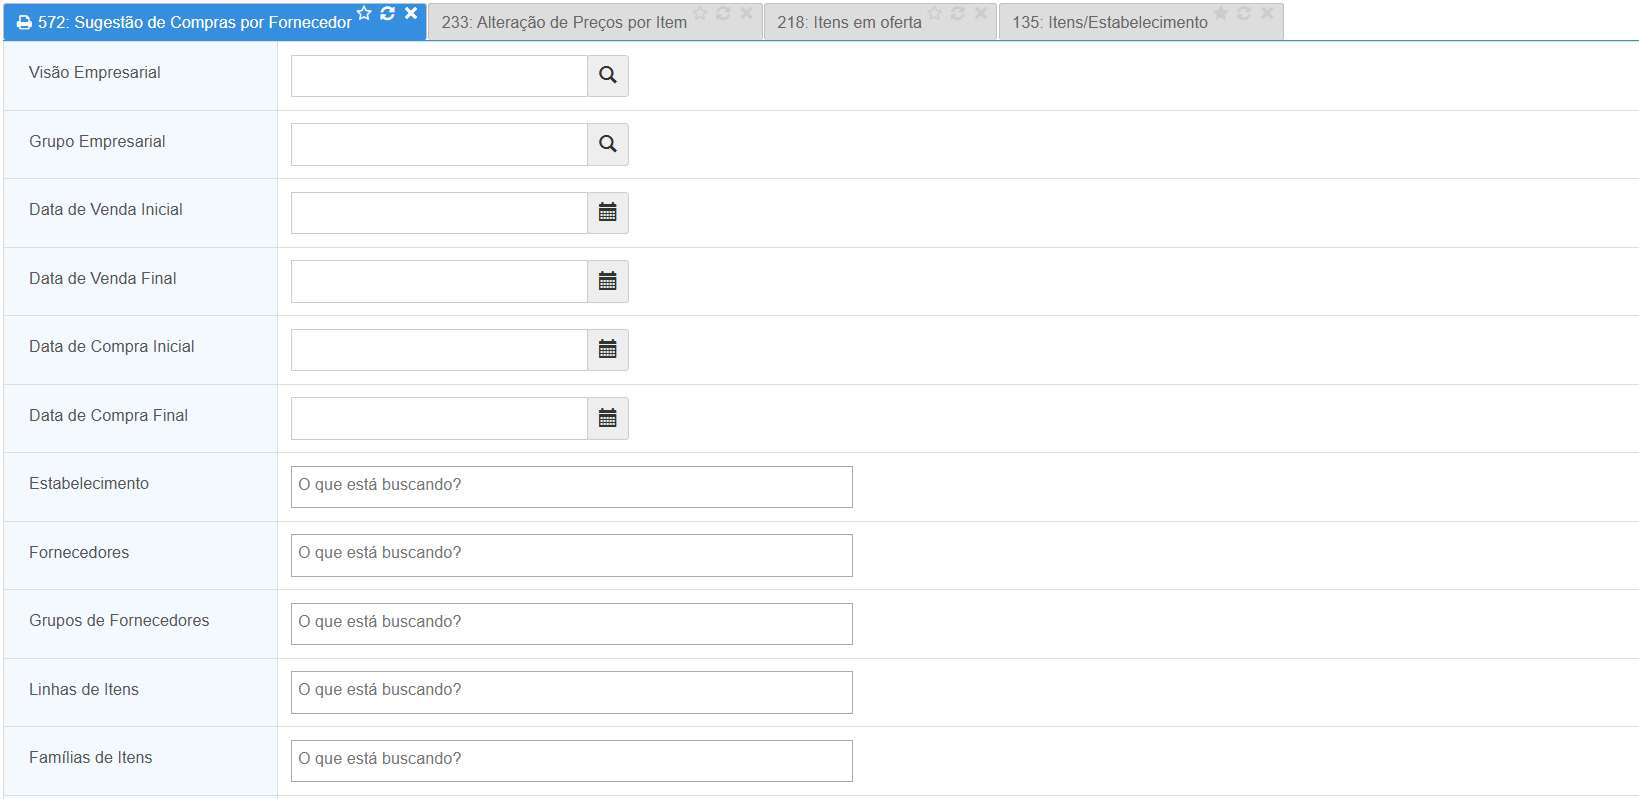The height and width of the screenshot is (799, 1639).
Task: Click the Fornecedores label
Action: click(79, 552)
